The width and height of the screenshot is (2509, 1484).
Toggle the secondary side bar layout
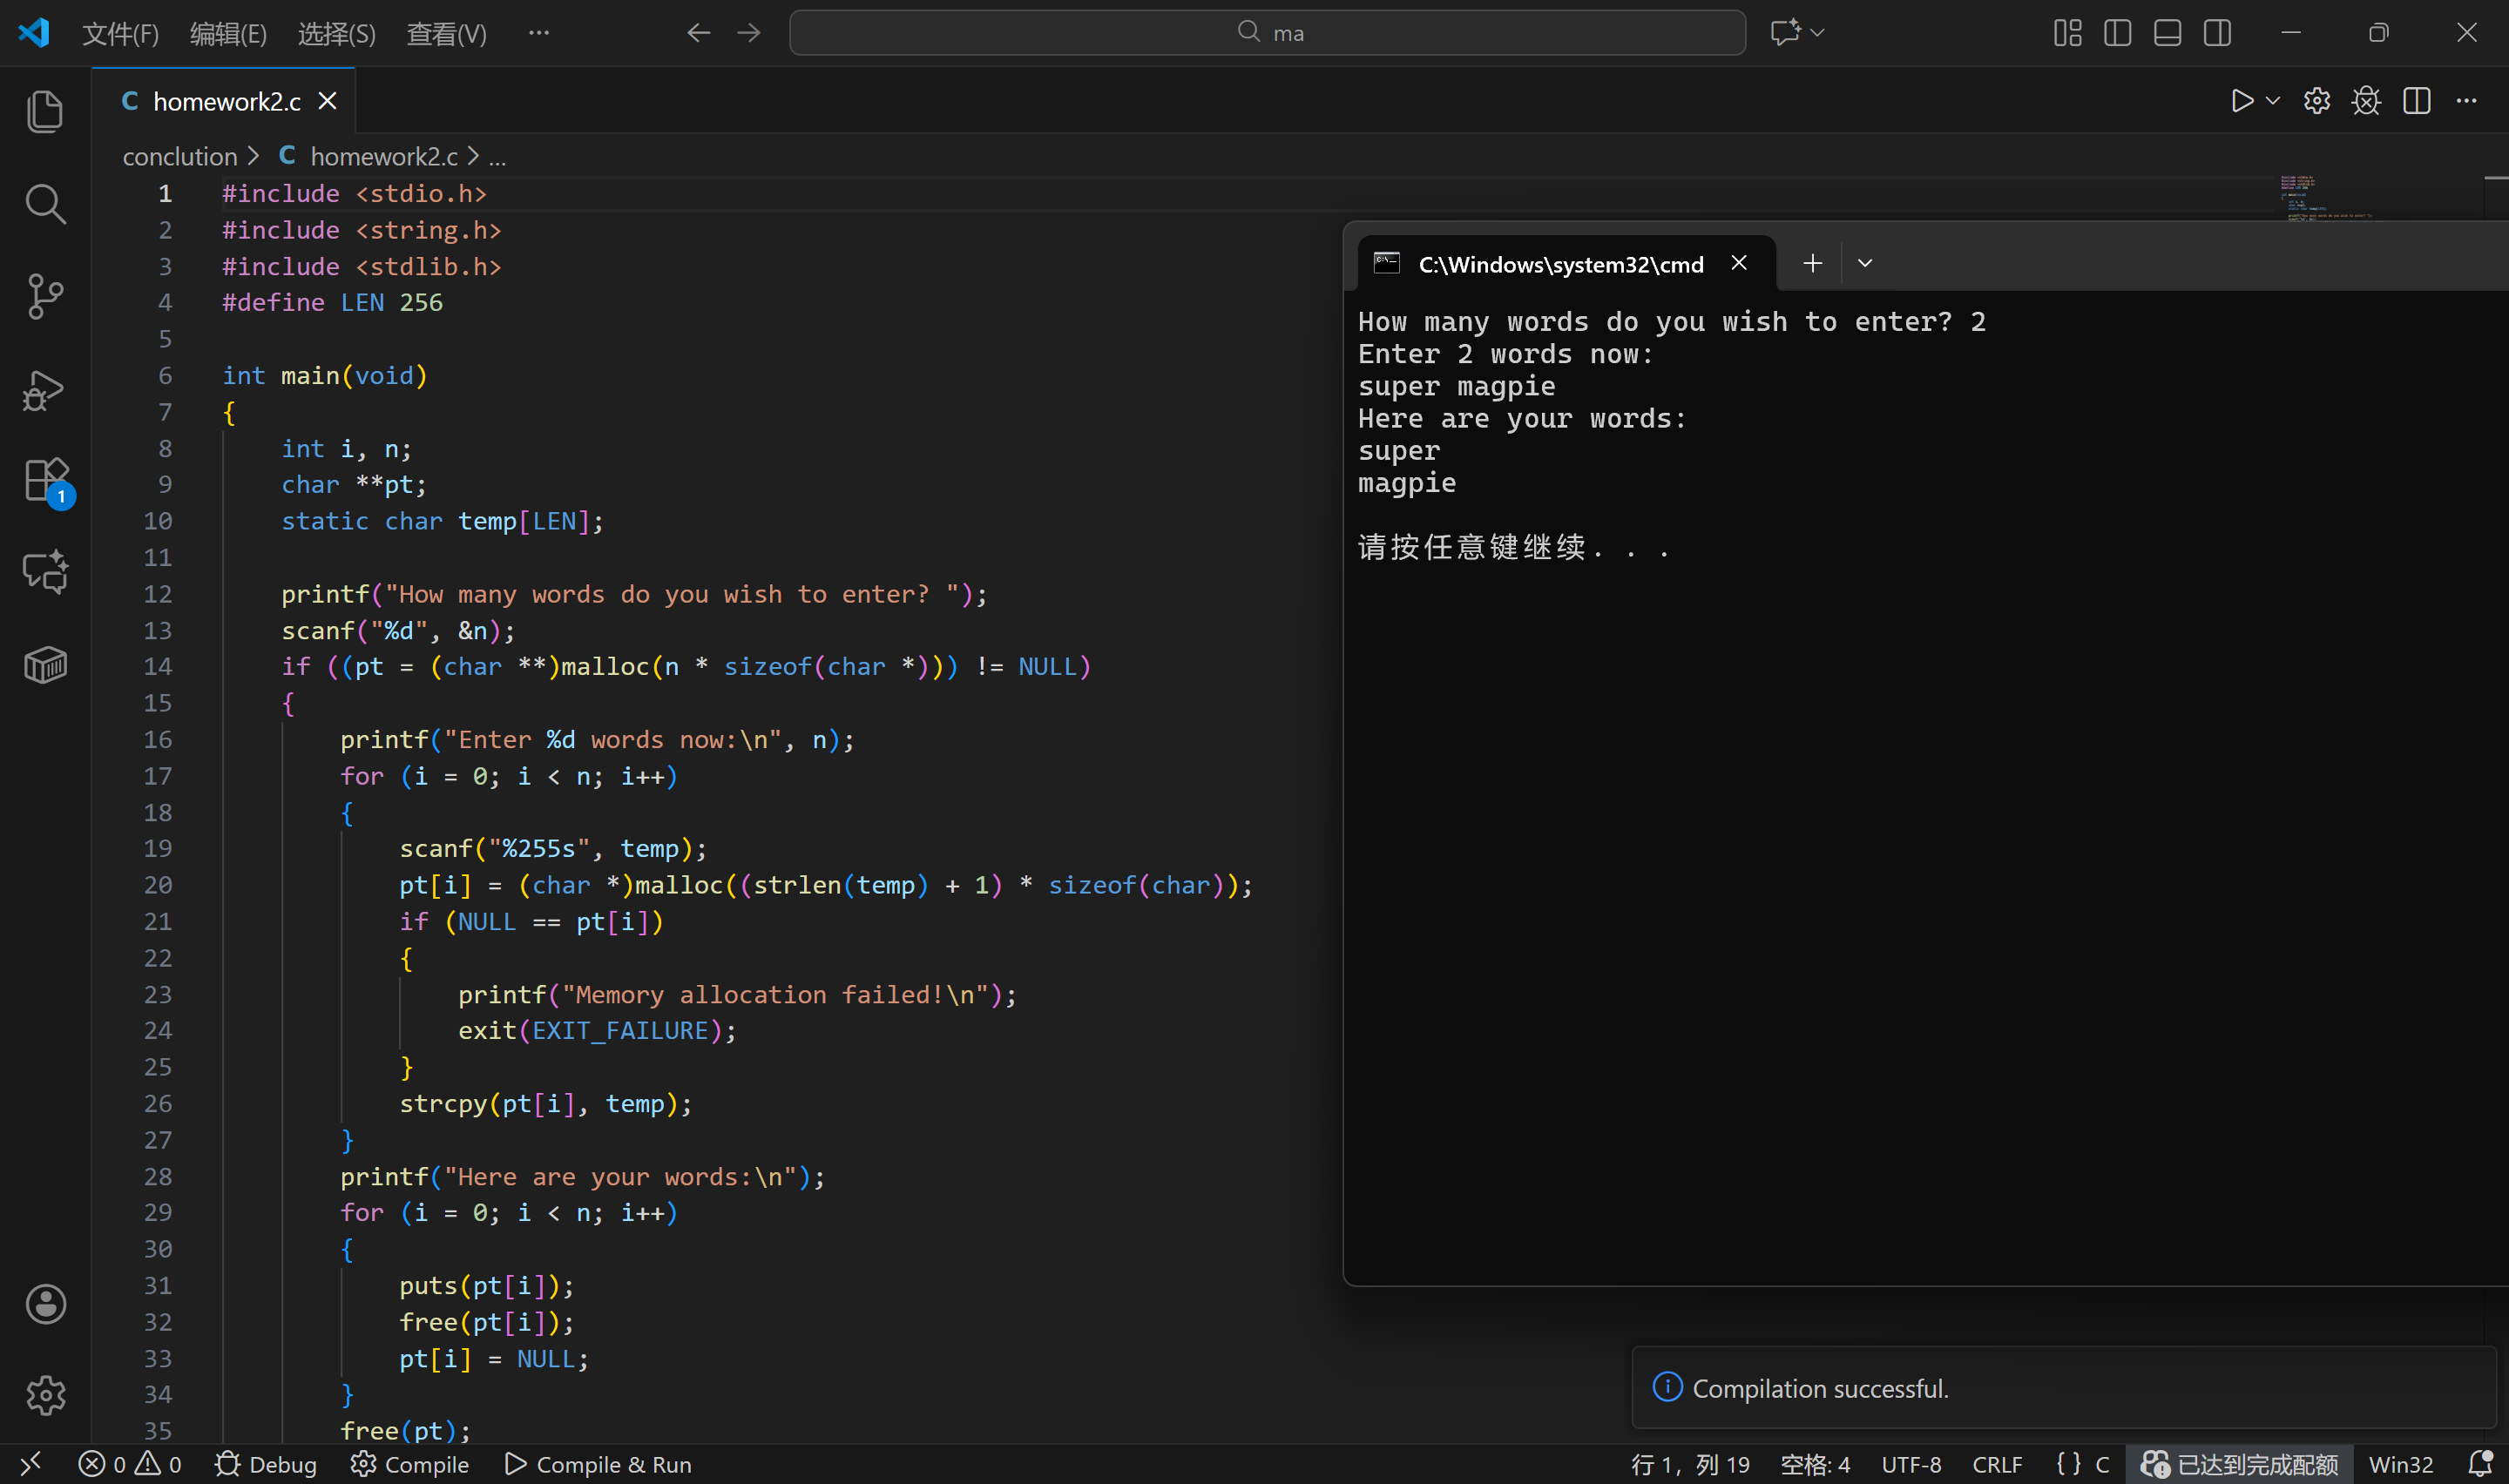pos(2217,33)
